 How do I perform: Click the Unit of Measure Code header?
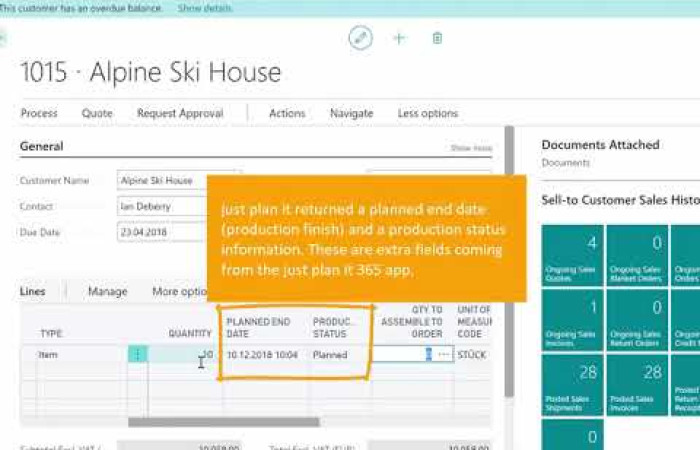point(474,321)
